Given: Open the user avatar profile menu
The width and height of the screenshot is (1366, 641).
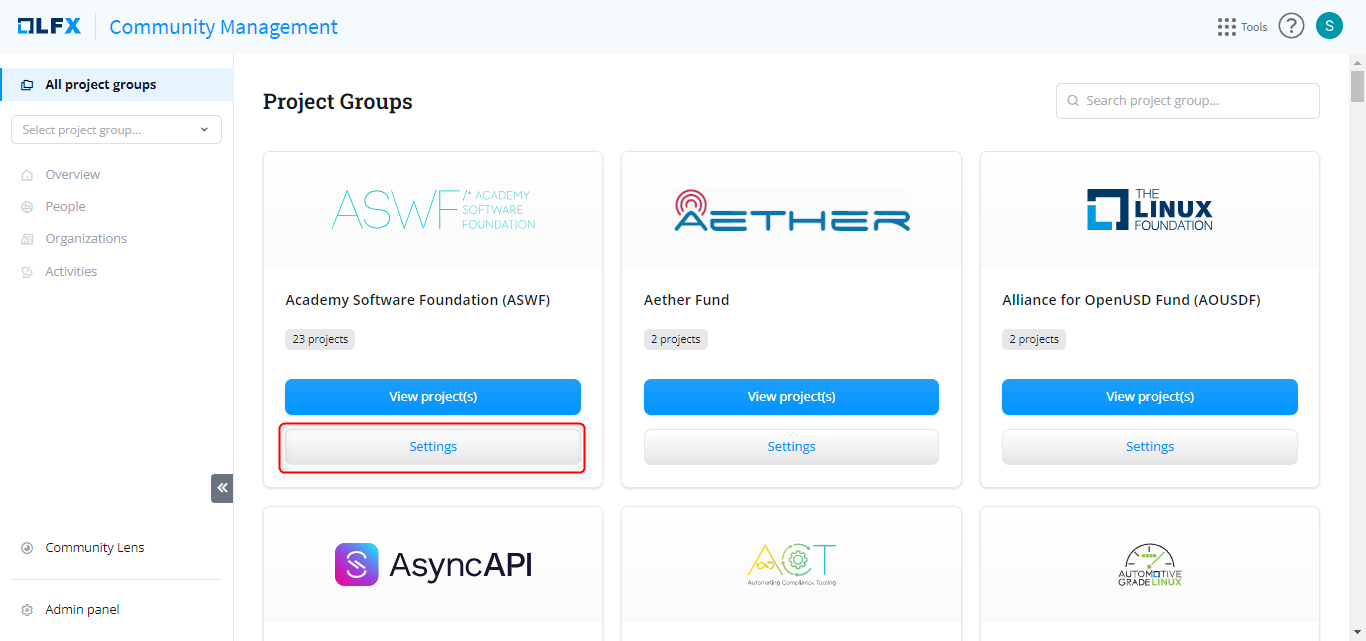Looking at the screenshot, I should pos(1329,26).
